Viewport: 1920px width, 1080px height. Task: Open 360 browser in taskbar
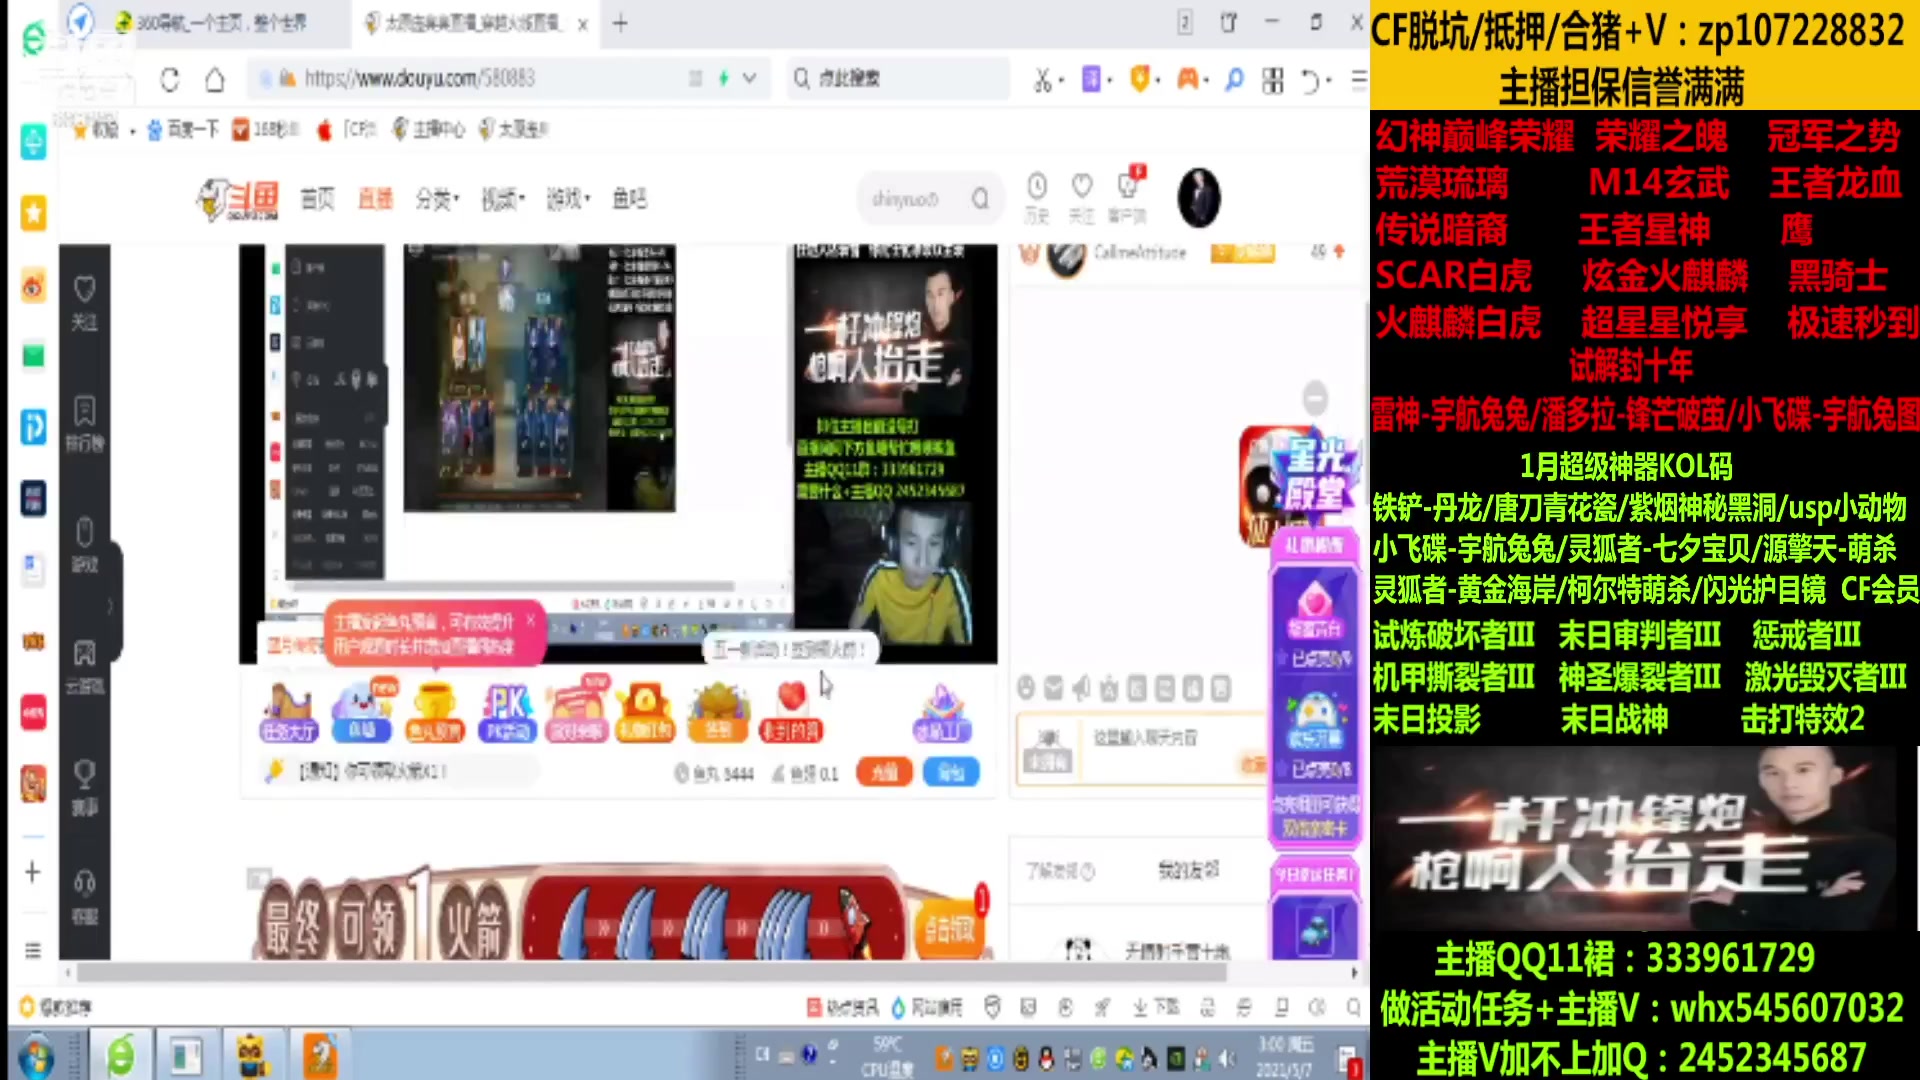[121, 1055]
